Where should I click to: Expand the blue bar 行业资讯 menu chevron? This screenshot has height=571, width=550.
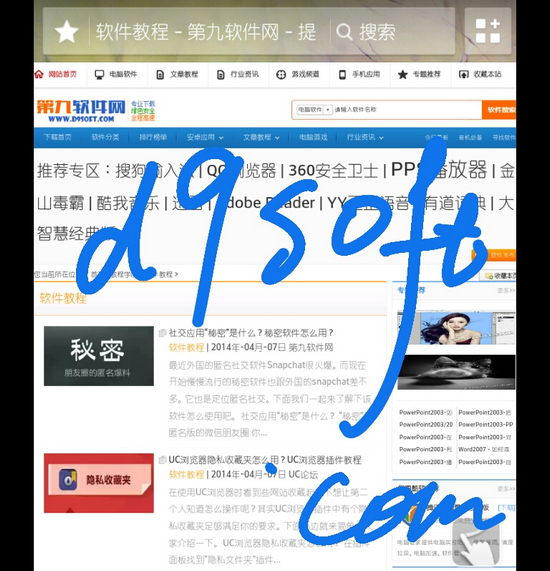[x=381, y=138]
